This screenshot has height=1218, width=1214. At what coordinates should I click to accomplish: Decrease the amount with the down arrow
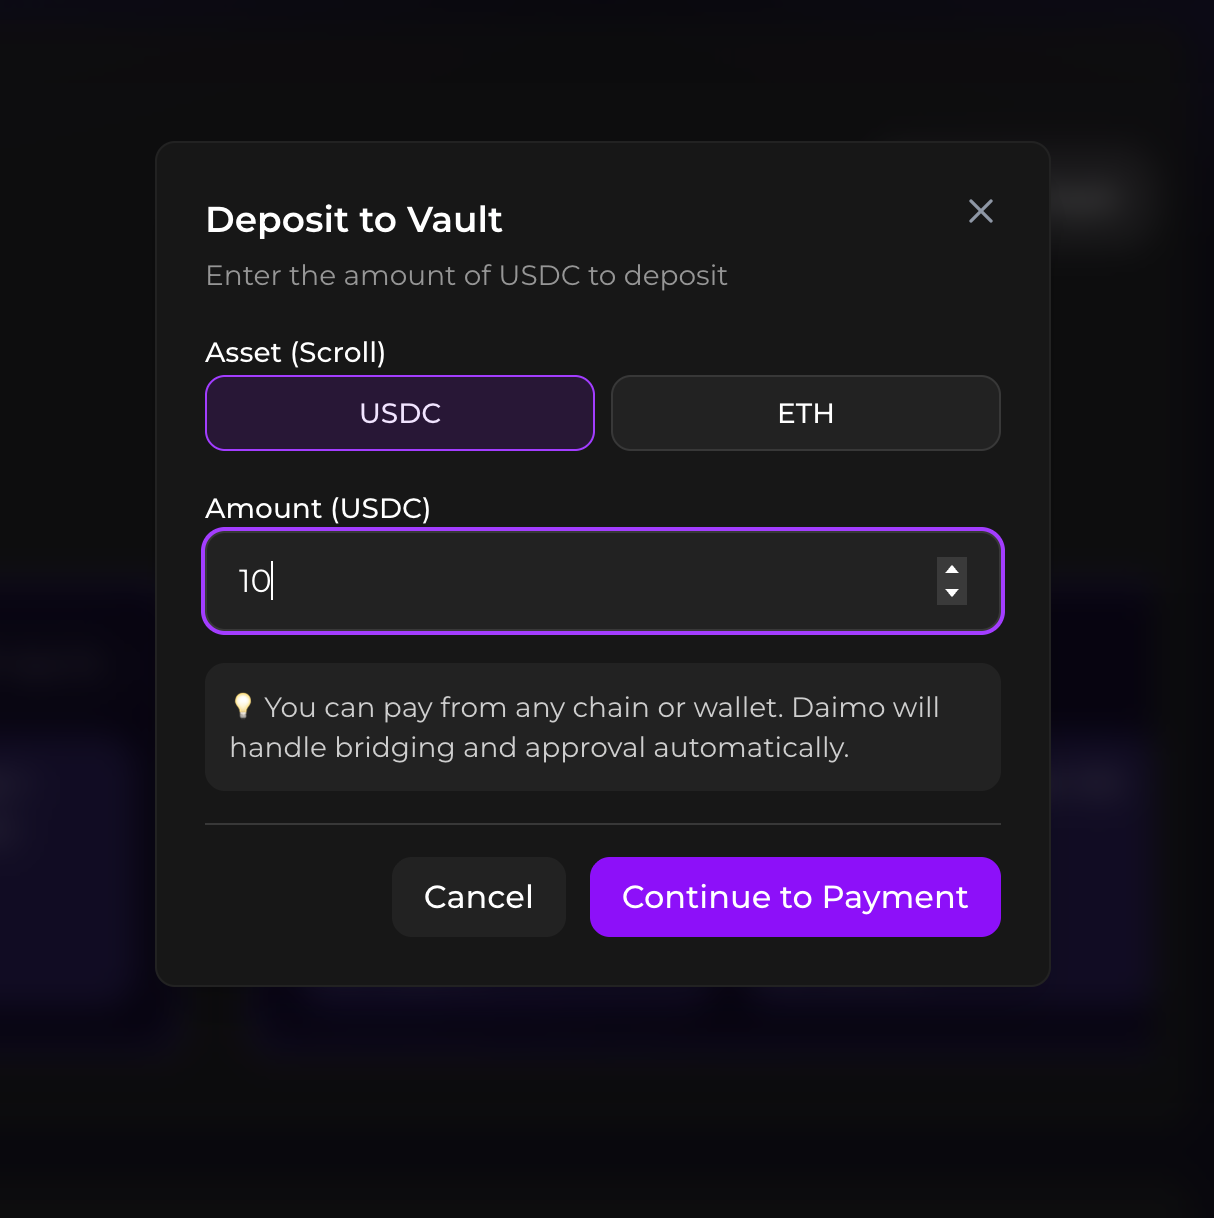coord(952,593)
